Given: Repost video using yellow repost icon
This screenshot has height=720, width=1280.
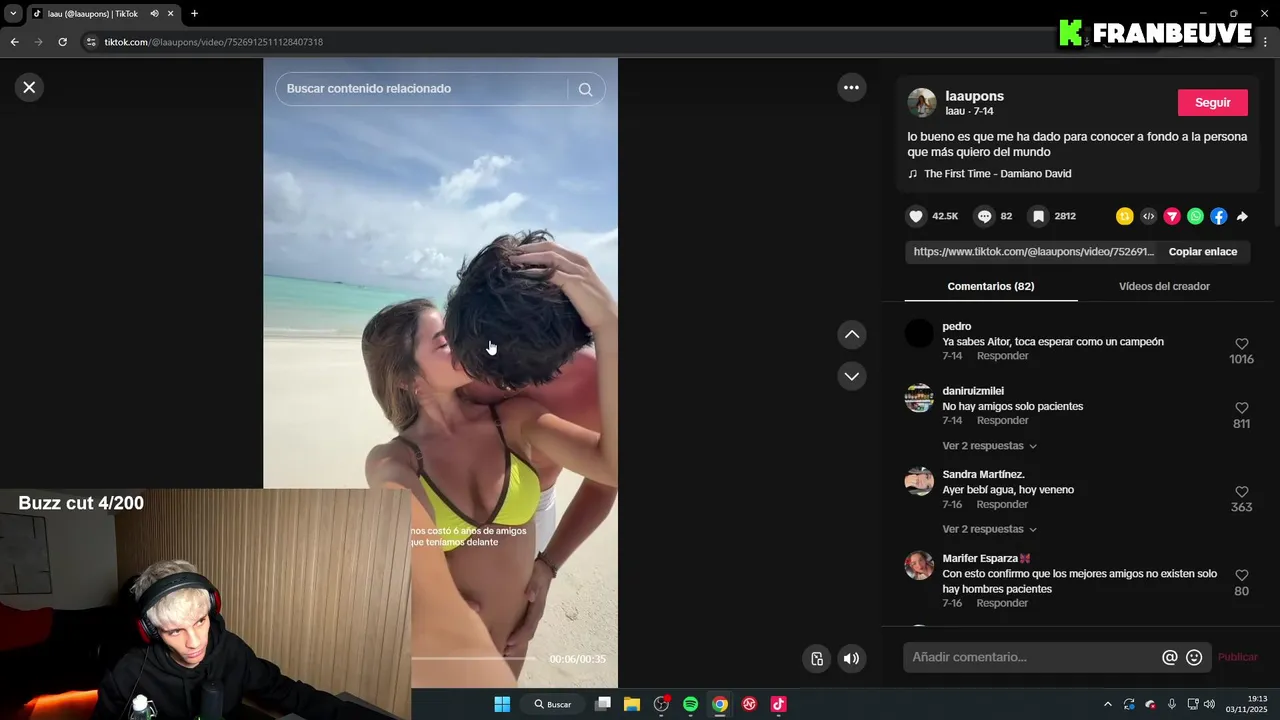Looking at the screenshot, I should pyautogui.click(x=1125, y=216).
